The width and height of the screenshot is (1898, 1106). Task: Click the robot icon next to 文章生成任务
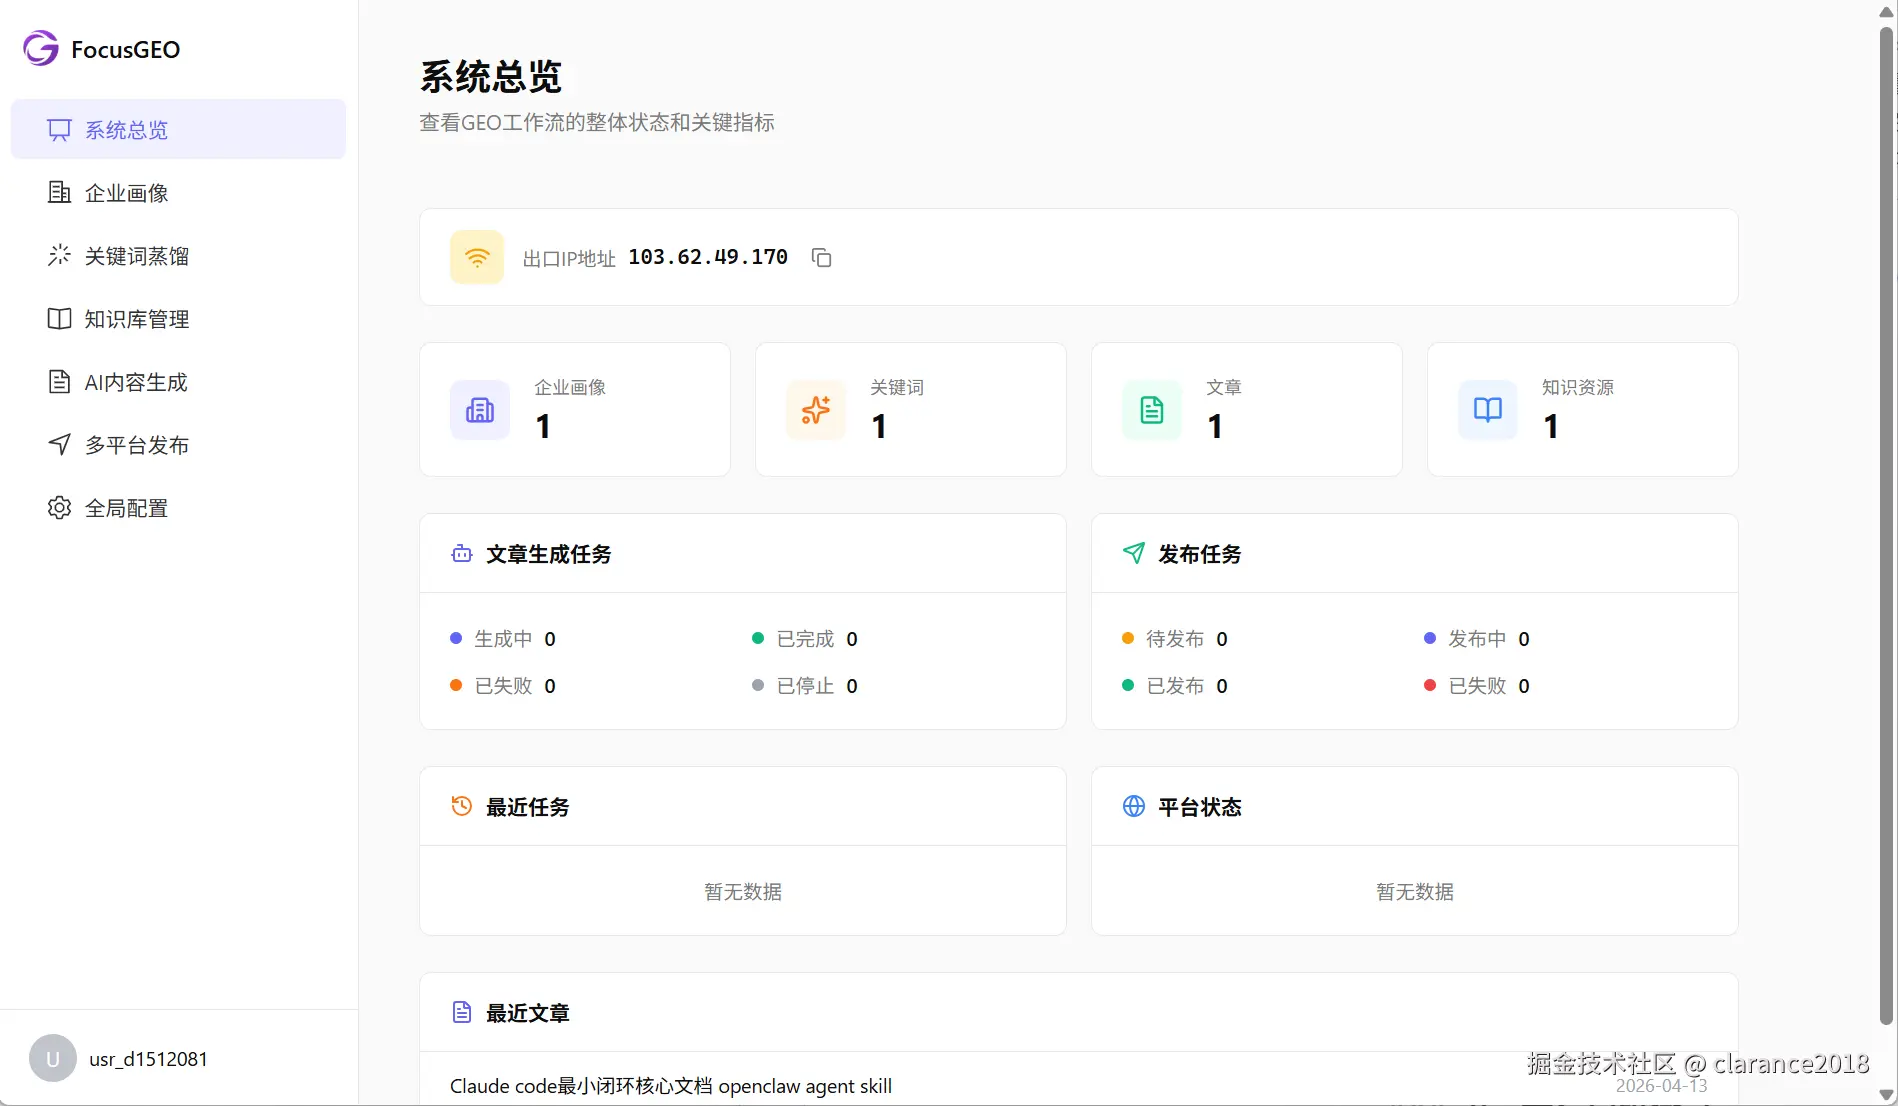point(461,554)
